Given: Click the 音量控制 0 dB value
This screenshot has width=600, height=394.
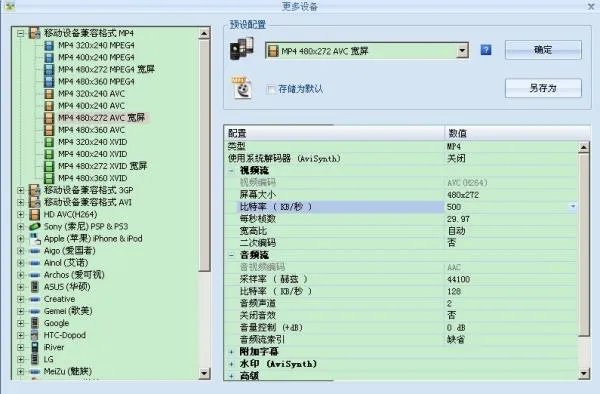Looking at the screenshot, I should (456, 328).
